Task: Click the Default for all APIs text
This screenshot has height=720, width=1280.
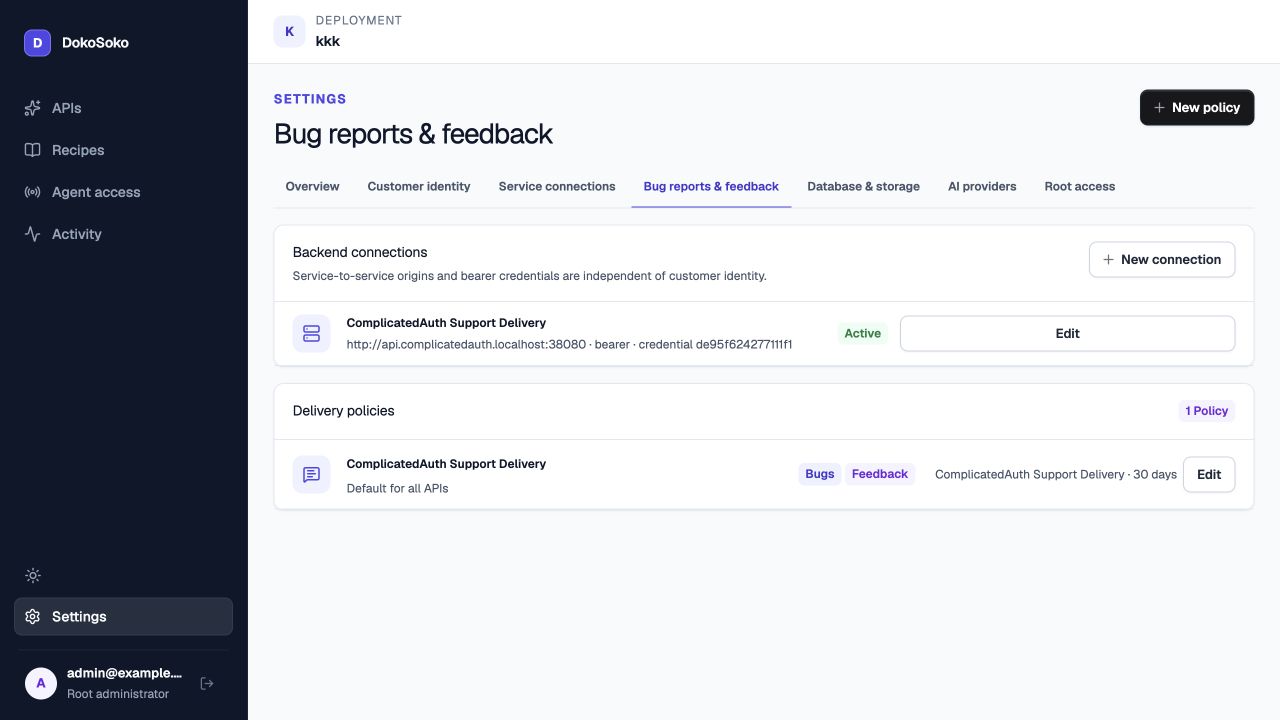Action: [397, 488]
